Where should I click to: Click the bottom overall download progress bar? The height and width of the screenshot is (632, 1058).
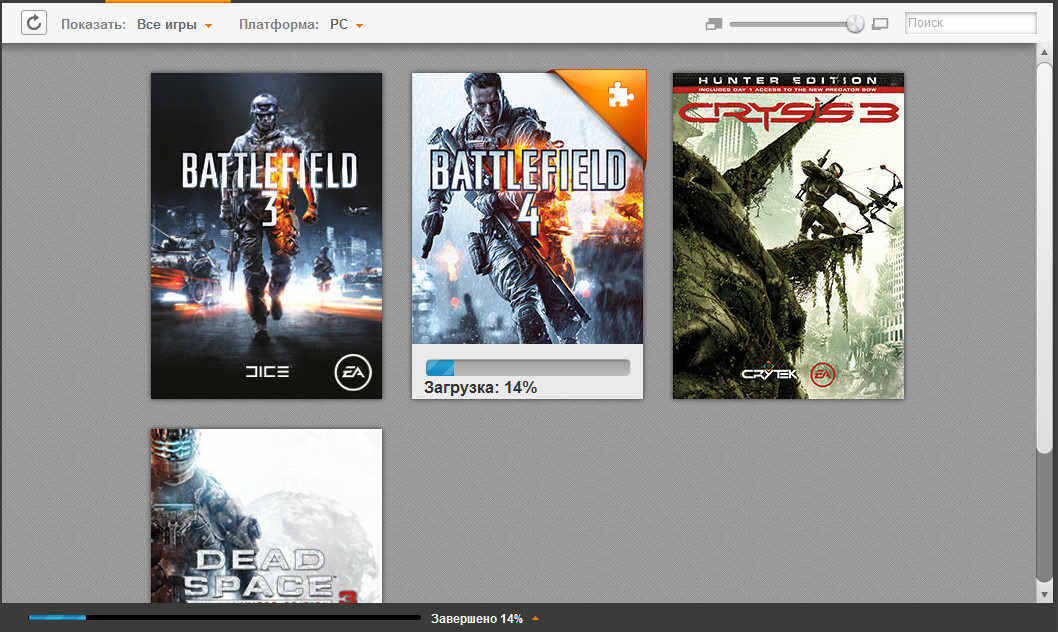[x=225, y=617]
